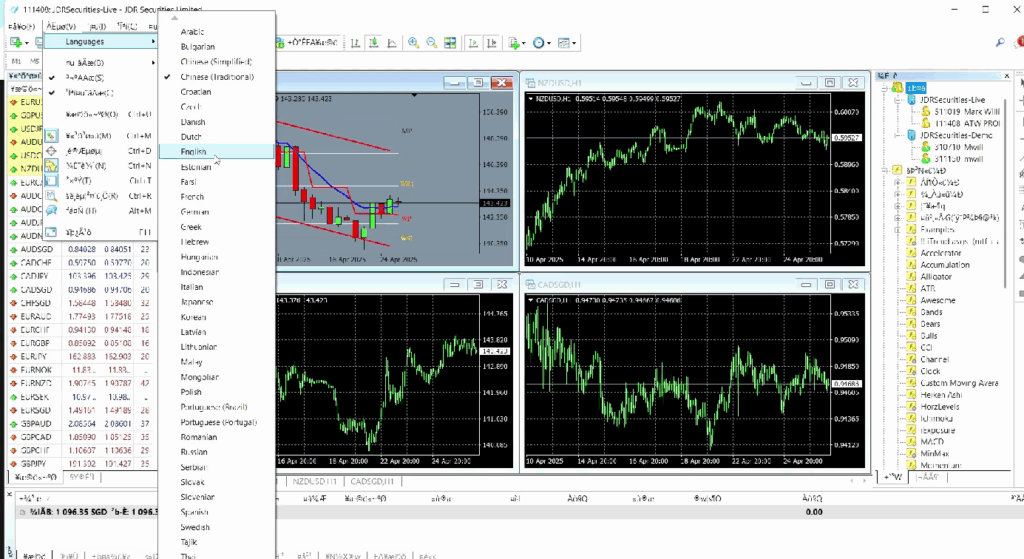
Task: Click the zoom out magnifier icon
Action: [432, 43]
